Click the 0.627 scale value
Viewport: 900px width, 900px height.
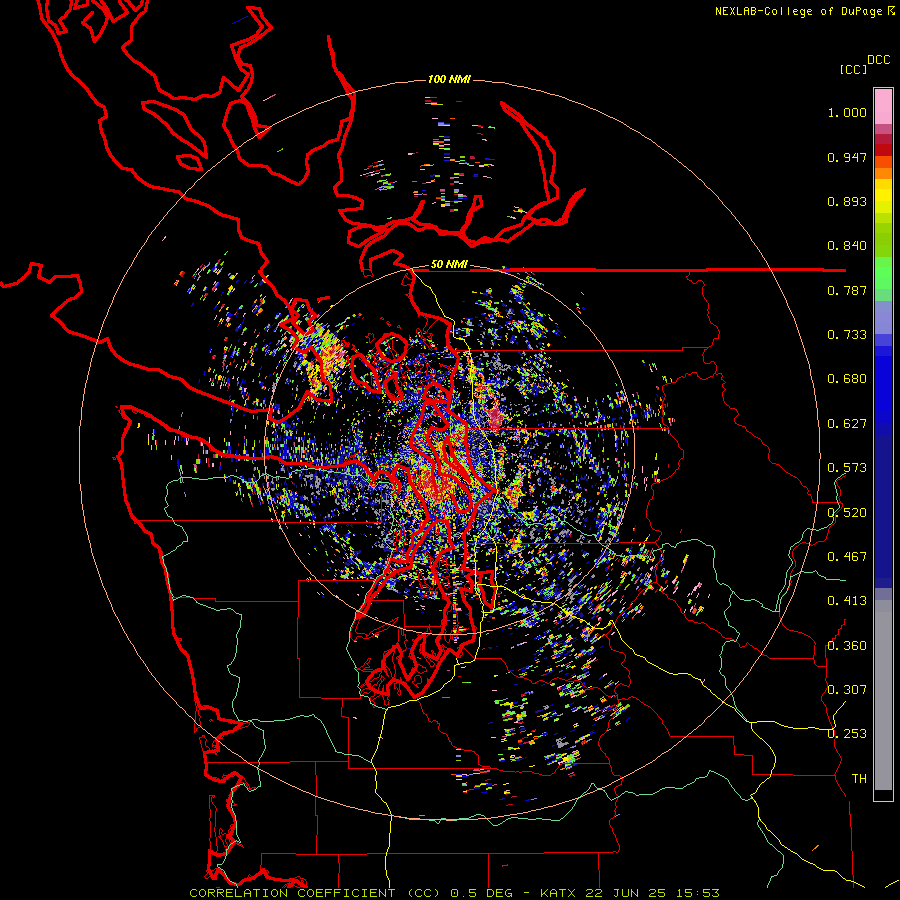[x=847, y=424]
